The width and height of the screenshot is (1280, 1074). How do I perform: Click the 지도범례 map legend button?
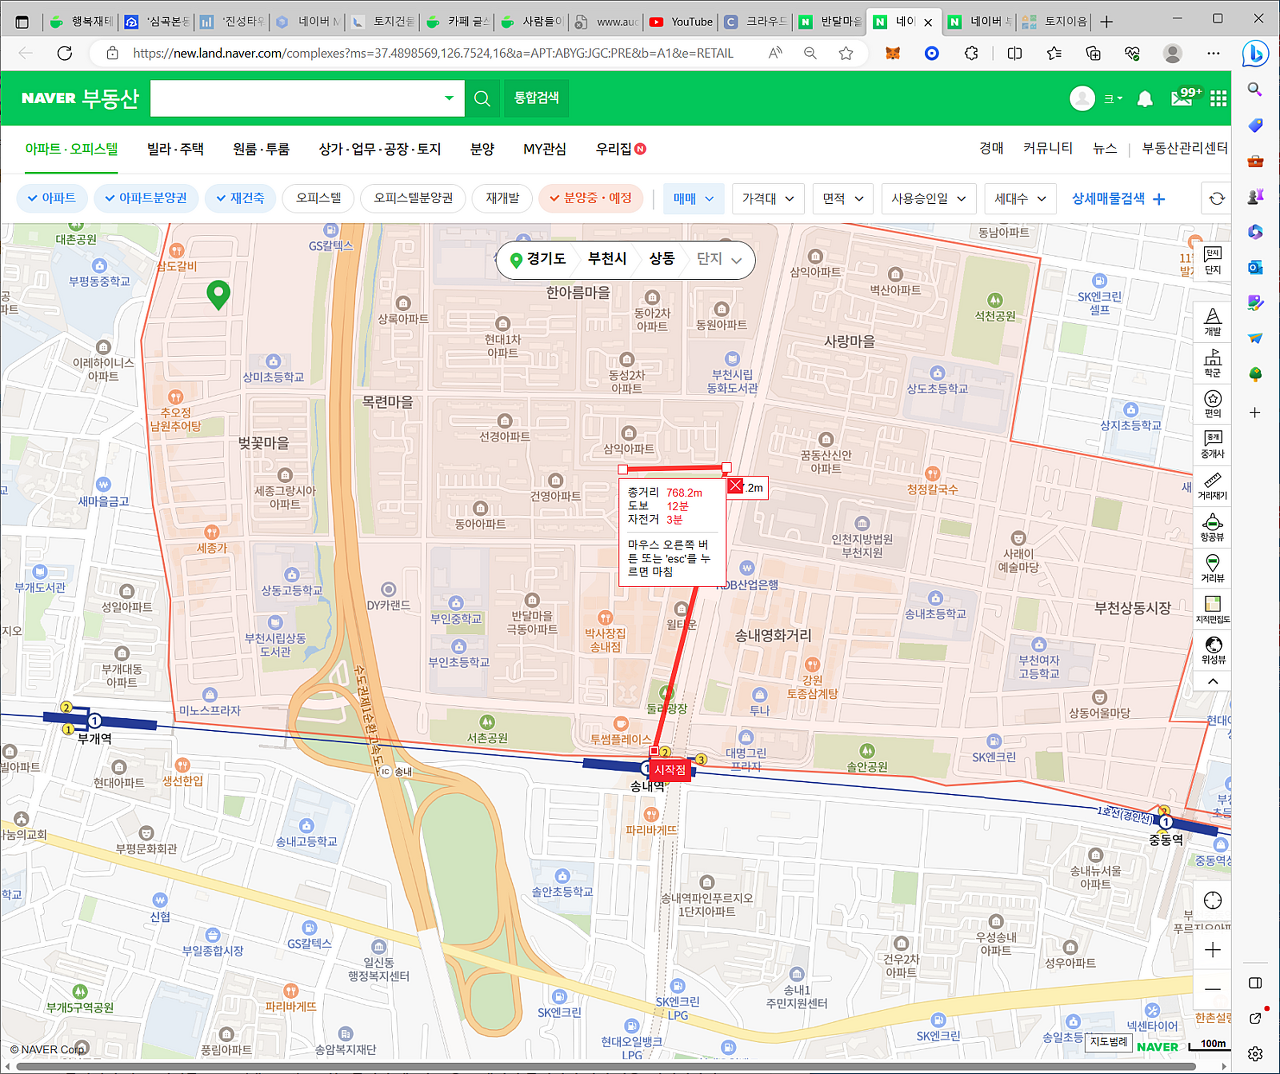tap(1108, 1042)
